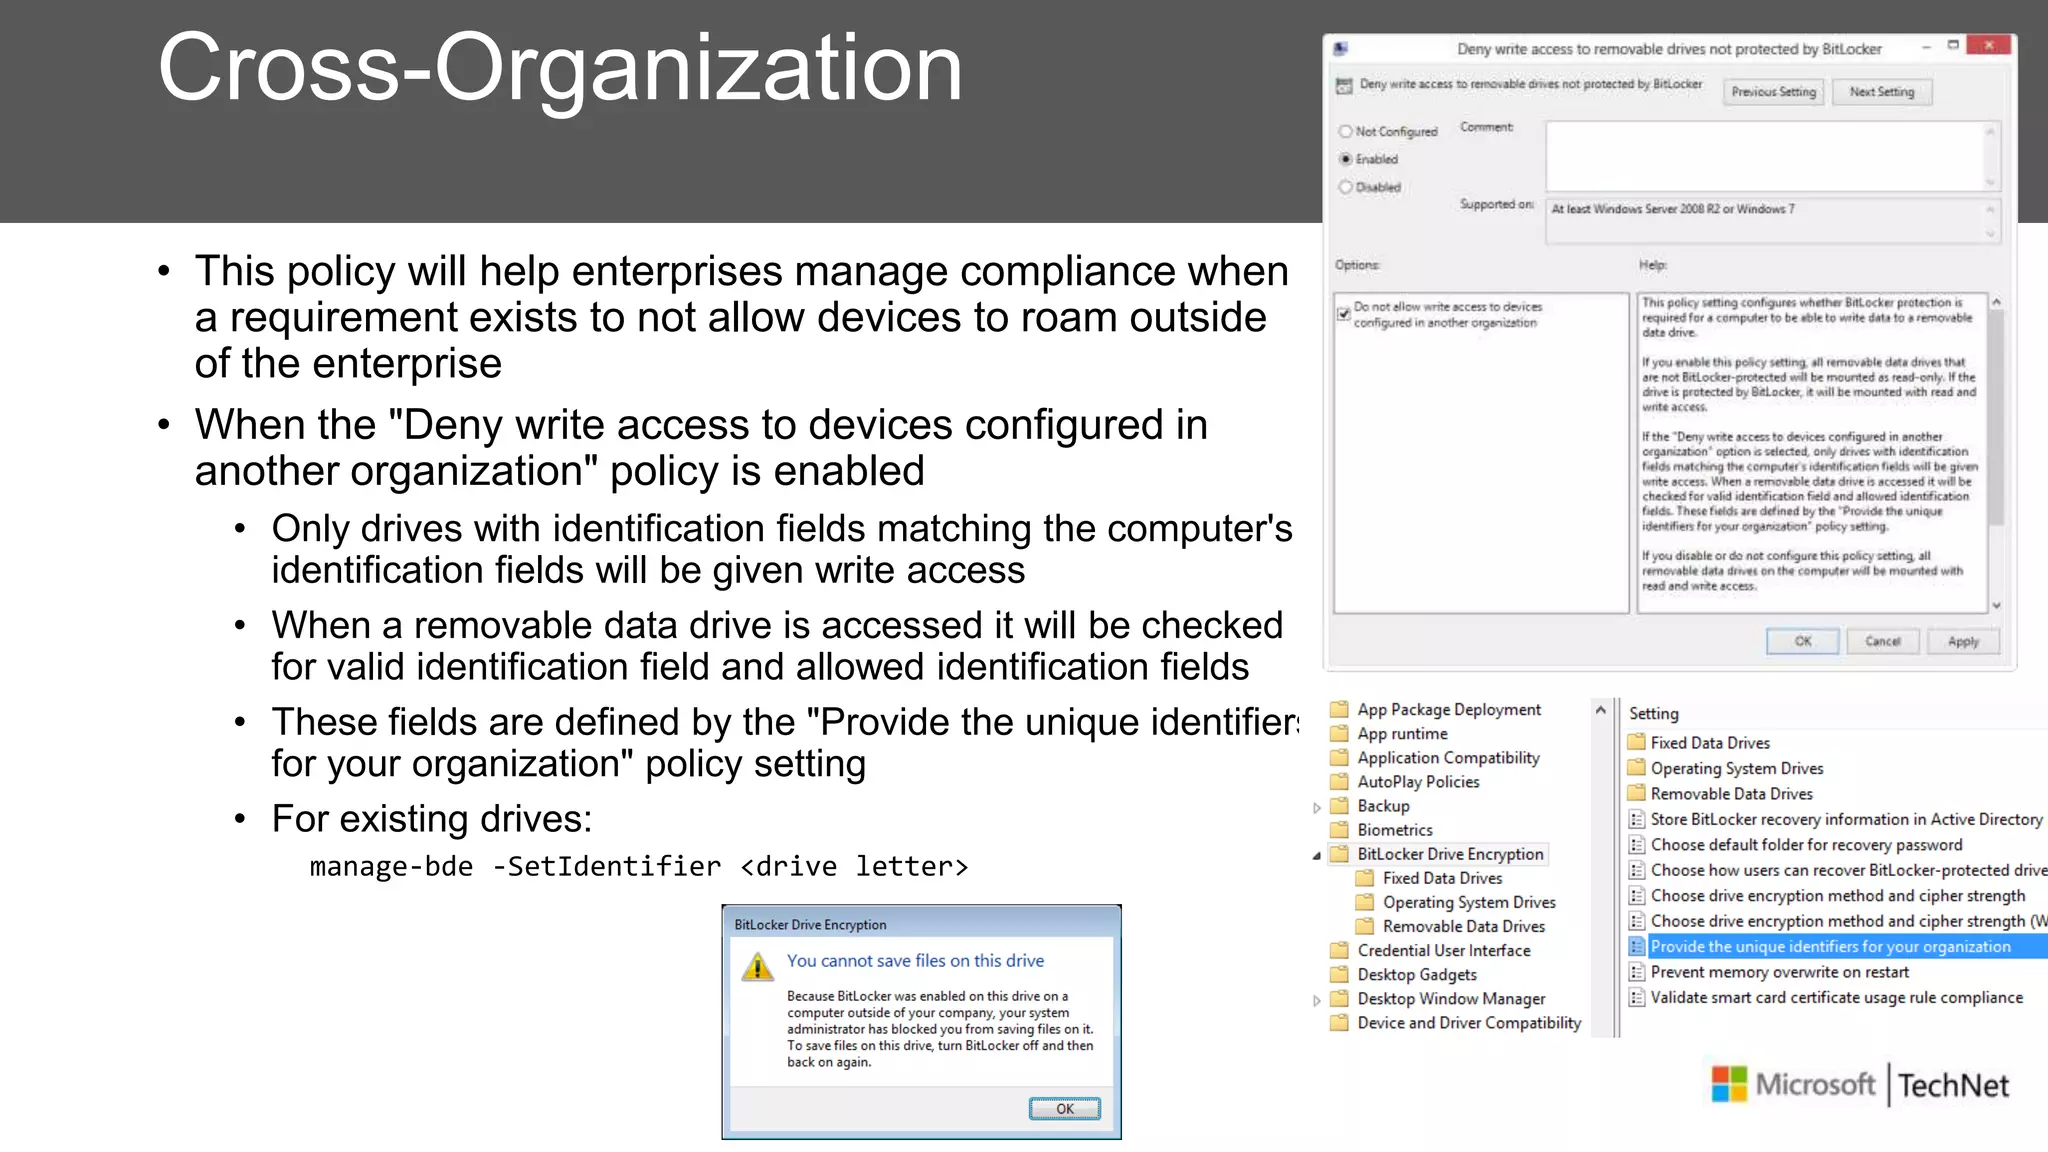The width and height of the screenshot is (2048, 1152).
Task: Click the policy setting icon beside dialog heading
Action: click(x=1344, y=86)
